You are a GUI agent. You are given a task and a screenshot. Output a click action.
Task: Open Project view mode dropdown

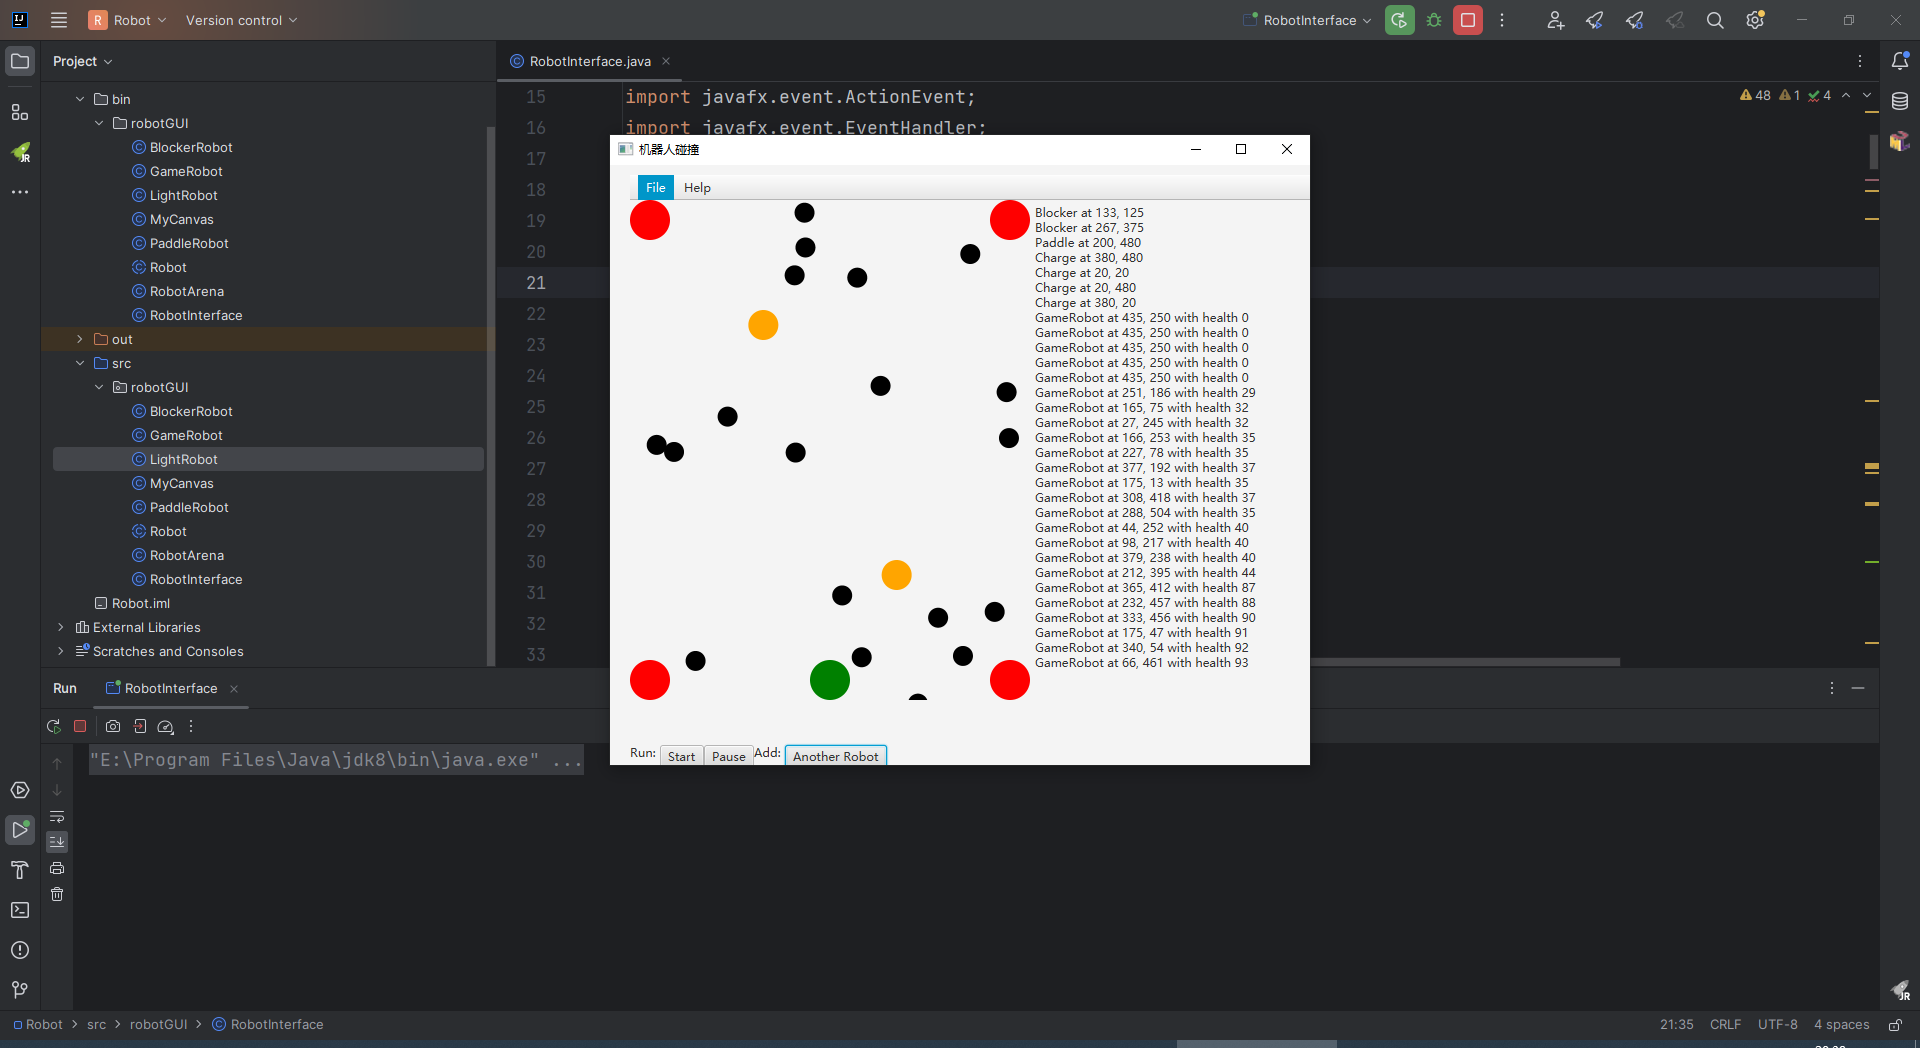click(x=83, y=61)
